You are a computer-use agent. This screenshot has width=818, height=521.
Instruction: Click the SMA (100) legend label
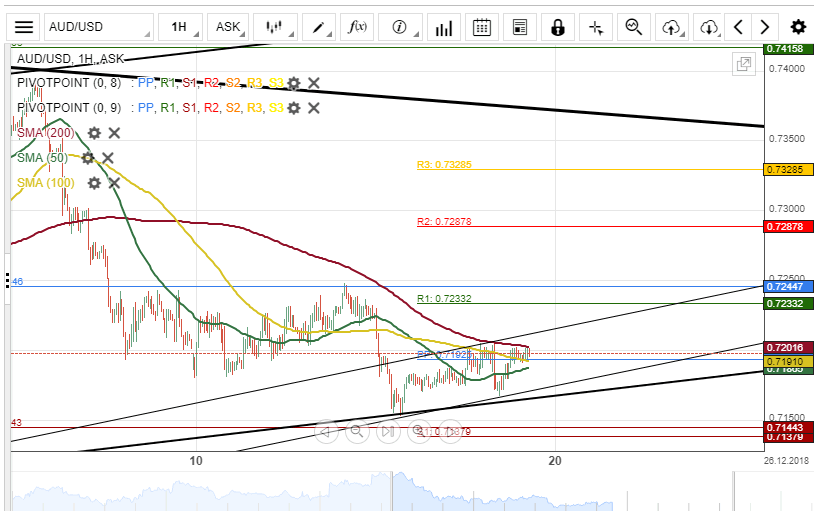click(x=46, y=183)
